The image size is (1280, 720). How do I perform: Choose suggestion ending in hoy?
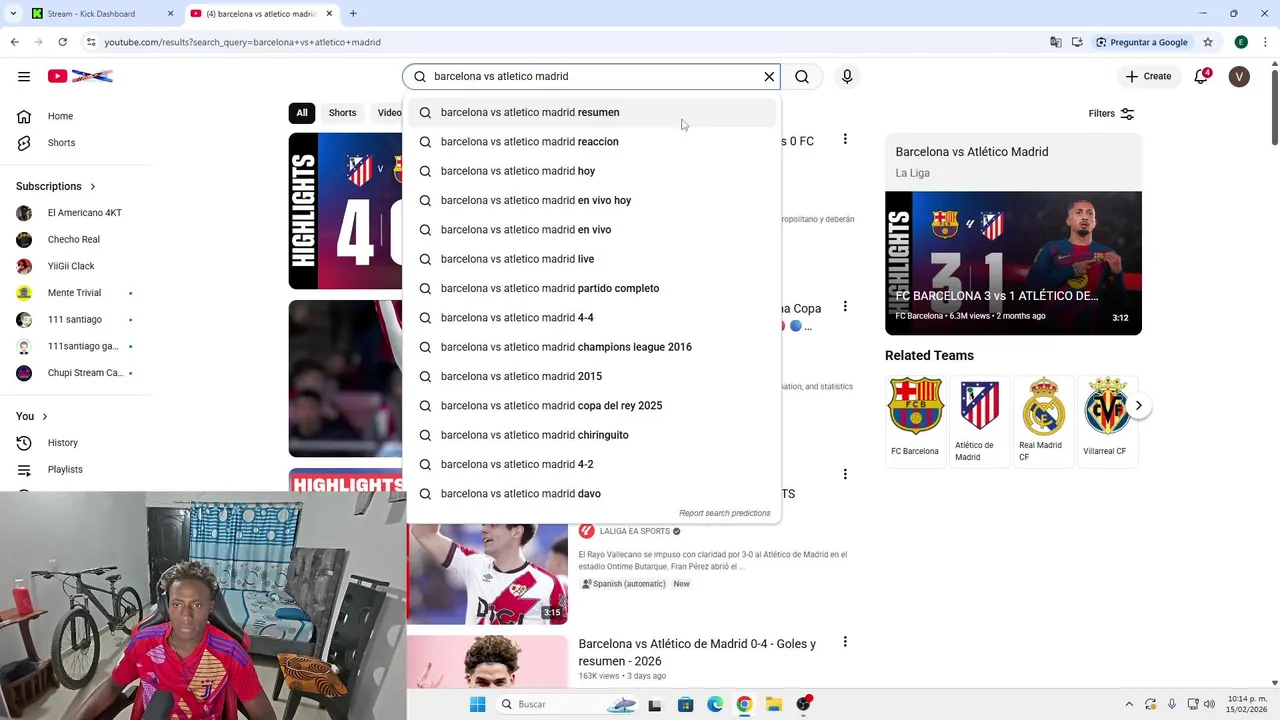point(592,171)
